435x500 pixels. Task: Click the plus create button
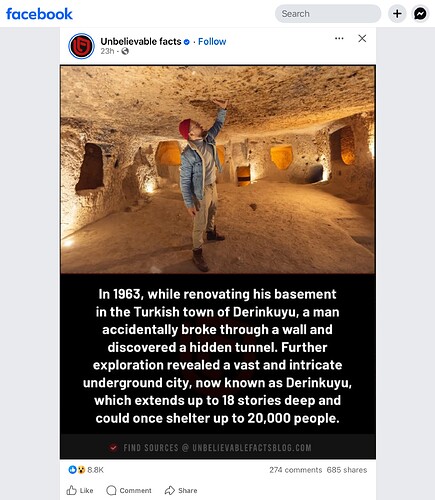tap(397, 14)
